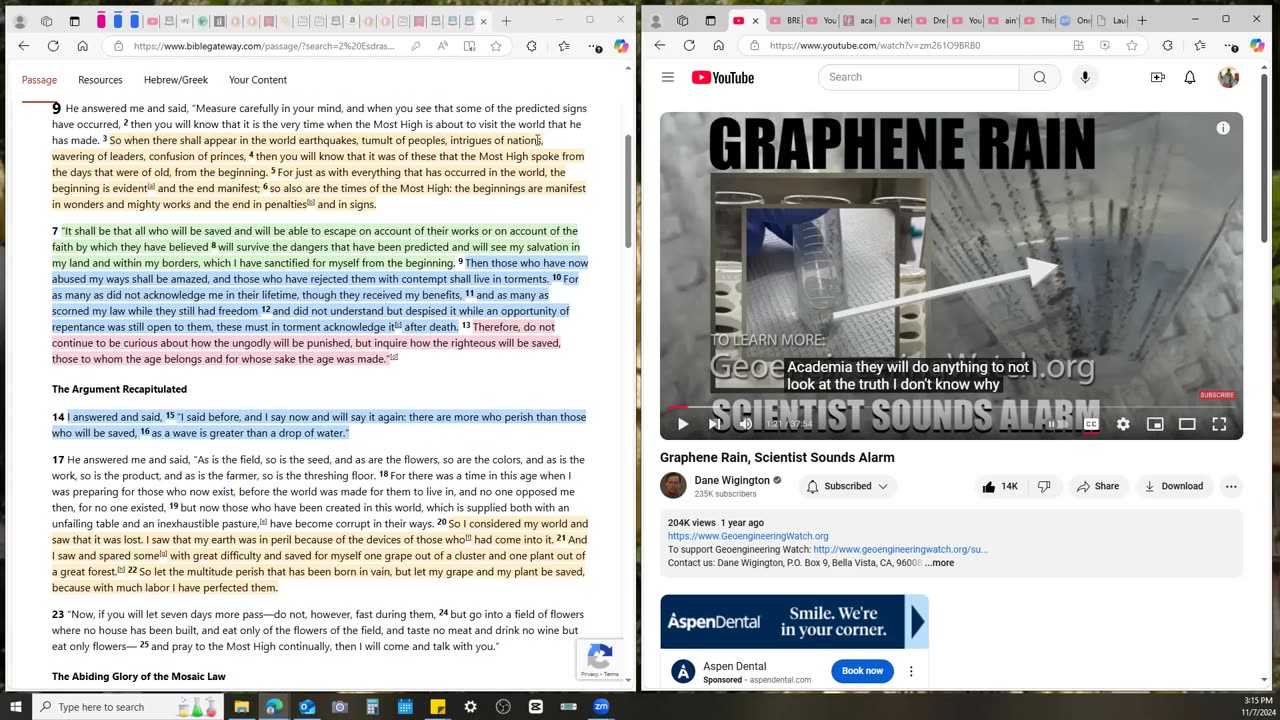Click scrollbar of BibleGateway page
The height and width of the screenshot is (720, 1280).
(628, 190)
